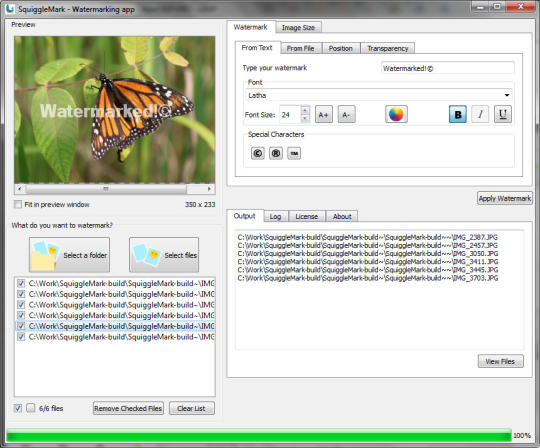Screen dimensions: 540x448
Task: Open the Position tab
Action: click(x=341, y=49)
